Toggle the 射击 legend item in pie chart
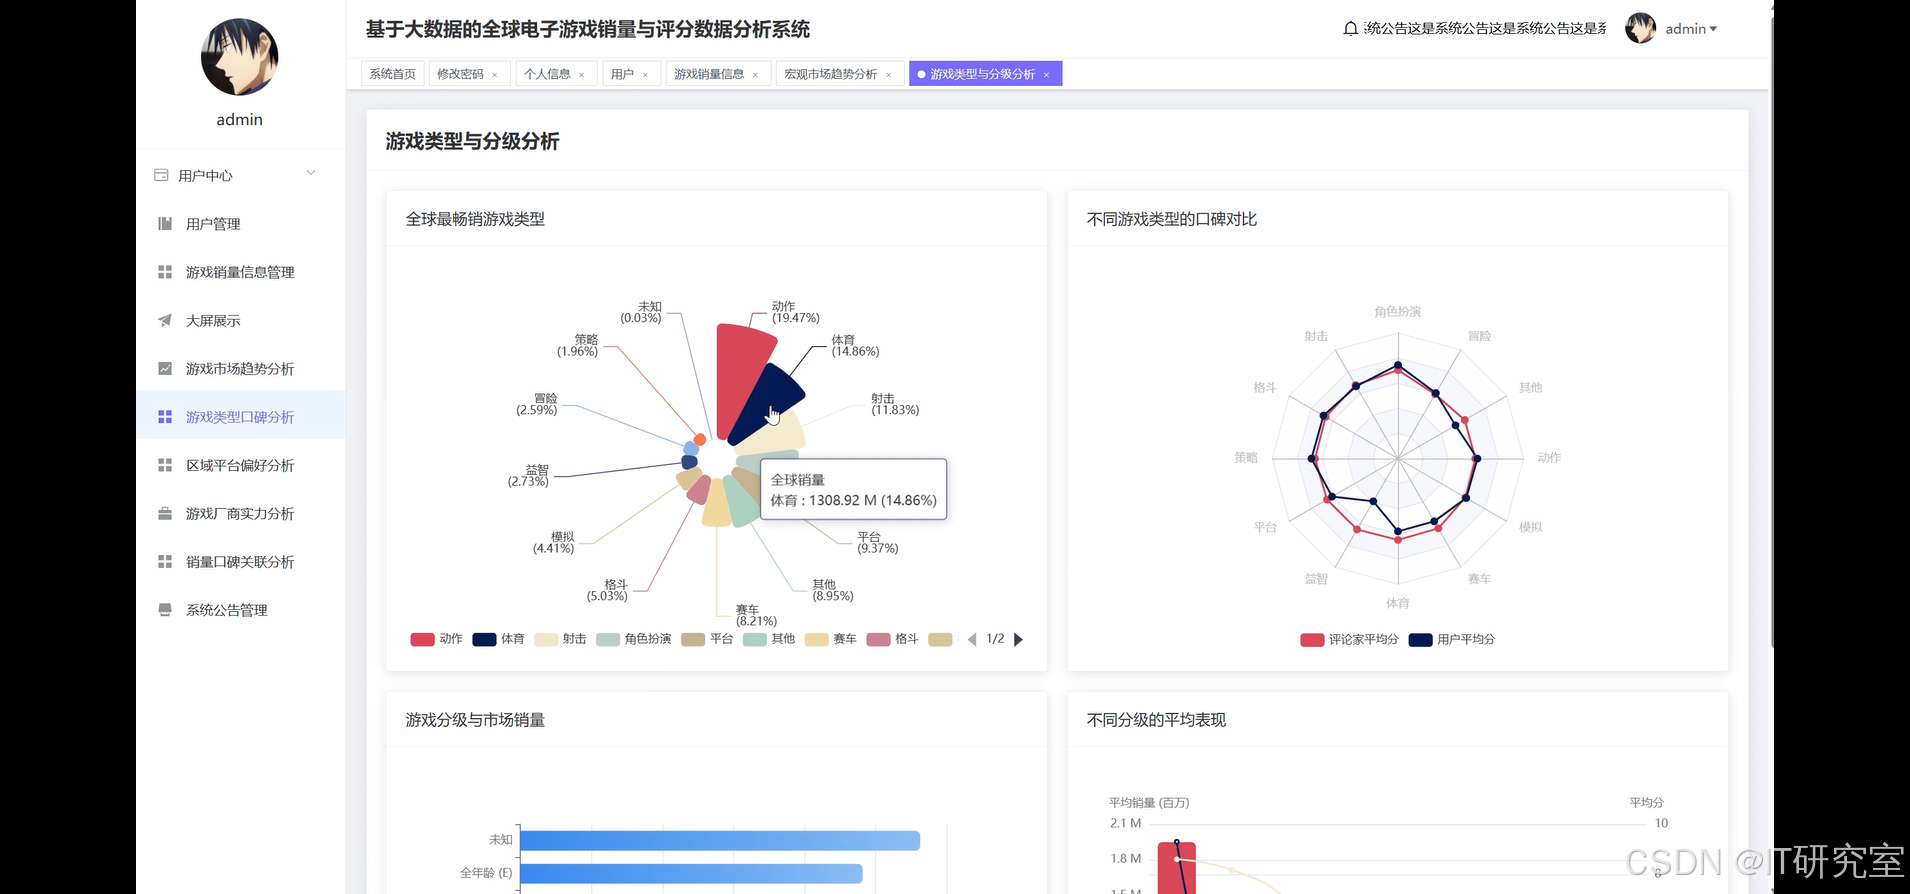1910x894 pixels. 560,639
